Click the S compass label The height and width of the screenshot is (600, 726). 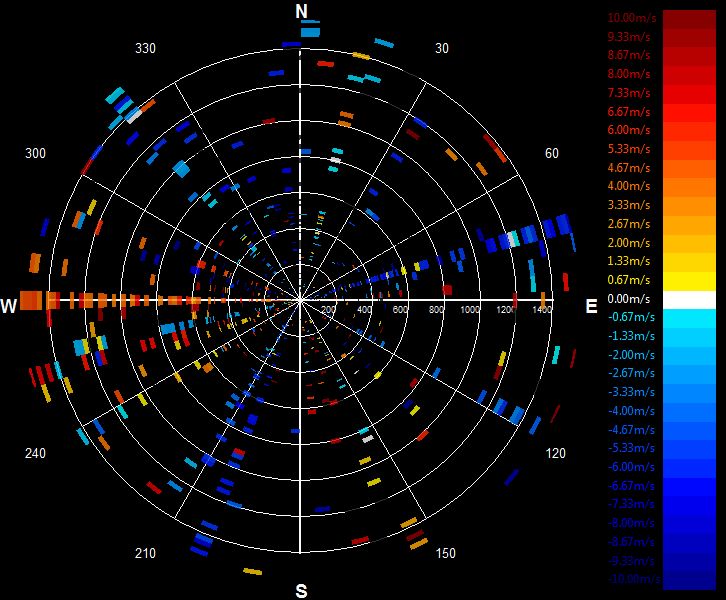pyautogui.click(x=301, y=591)
